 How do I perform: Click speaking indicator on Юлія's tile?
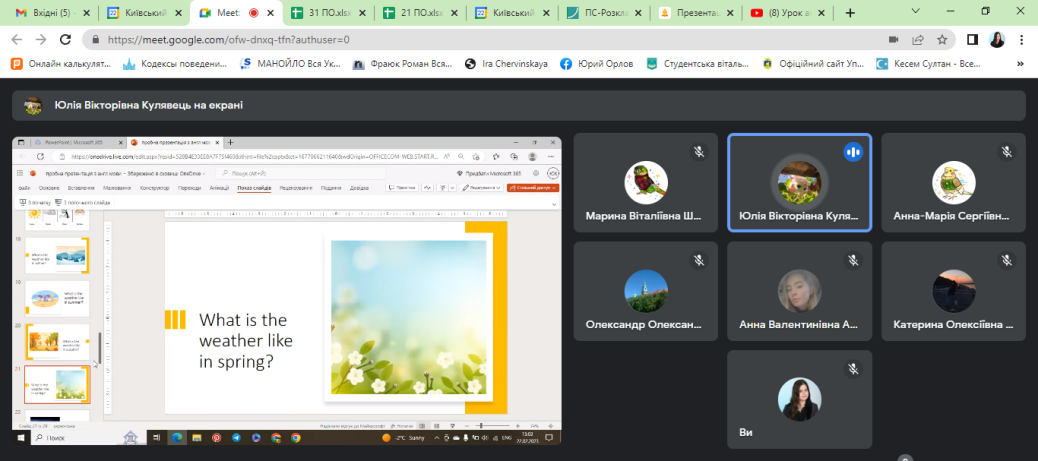(x=853, y=152)
